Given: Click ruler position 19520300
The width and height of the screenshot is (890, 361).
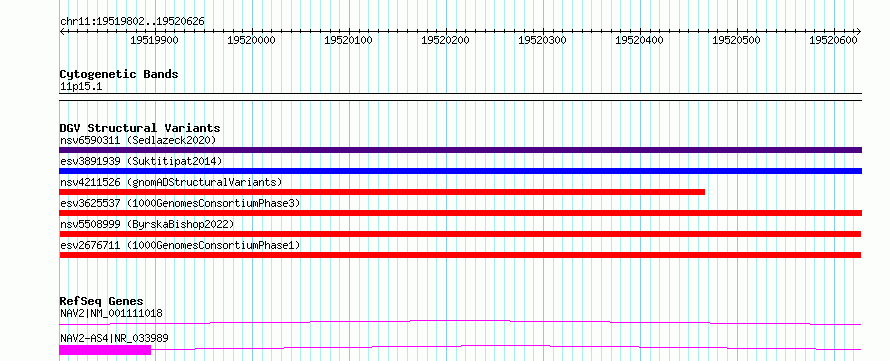Looking at the screenshot, I should pyautogui.click(x=542, y=40).
